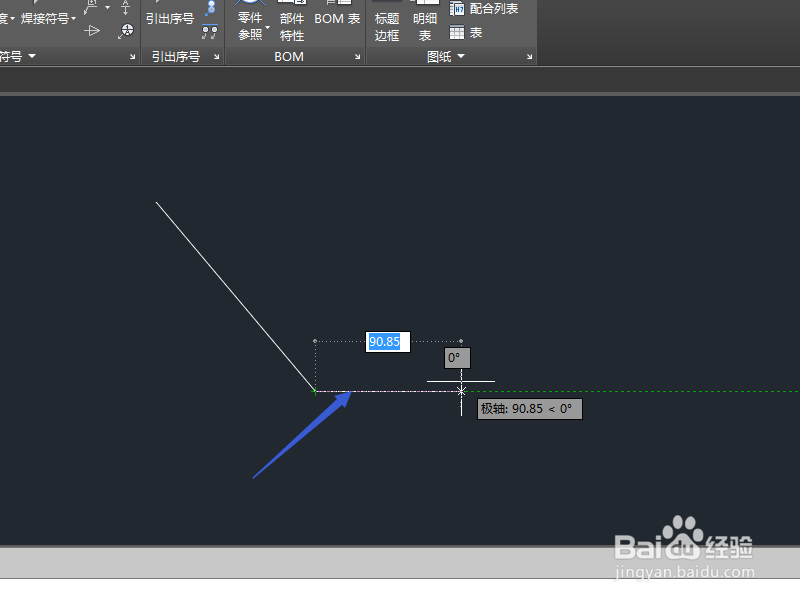Open the BOM panel dialog launcher

tap(358, 57)
